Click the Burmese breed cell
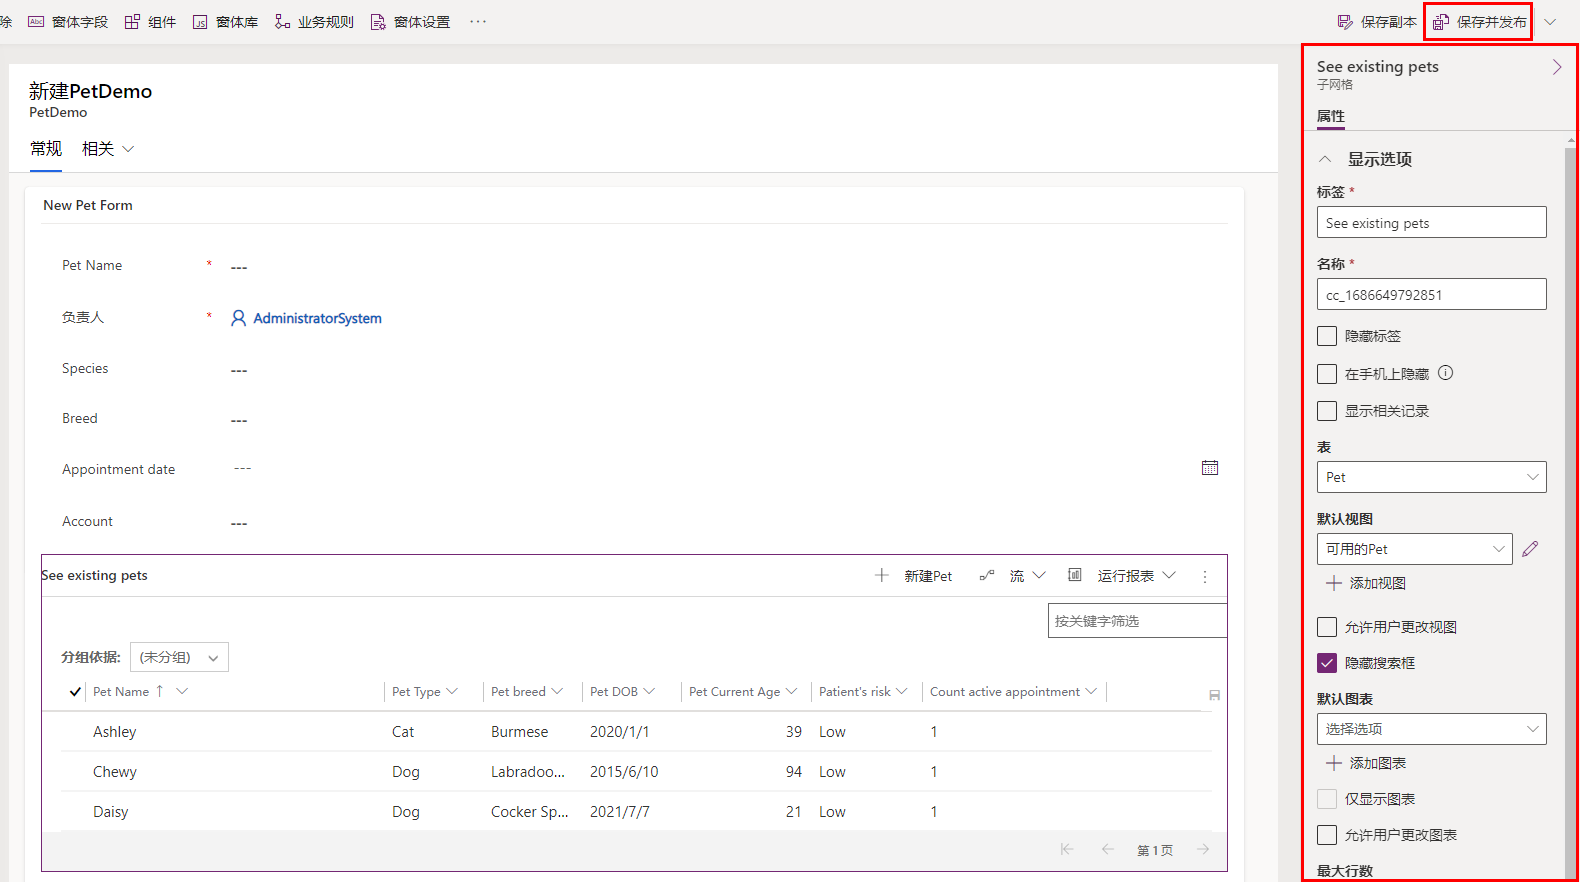 [x=520, y=732]
